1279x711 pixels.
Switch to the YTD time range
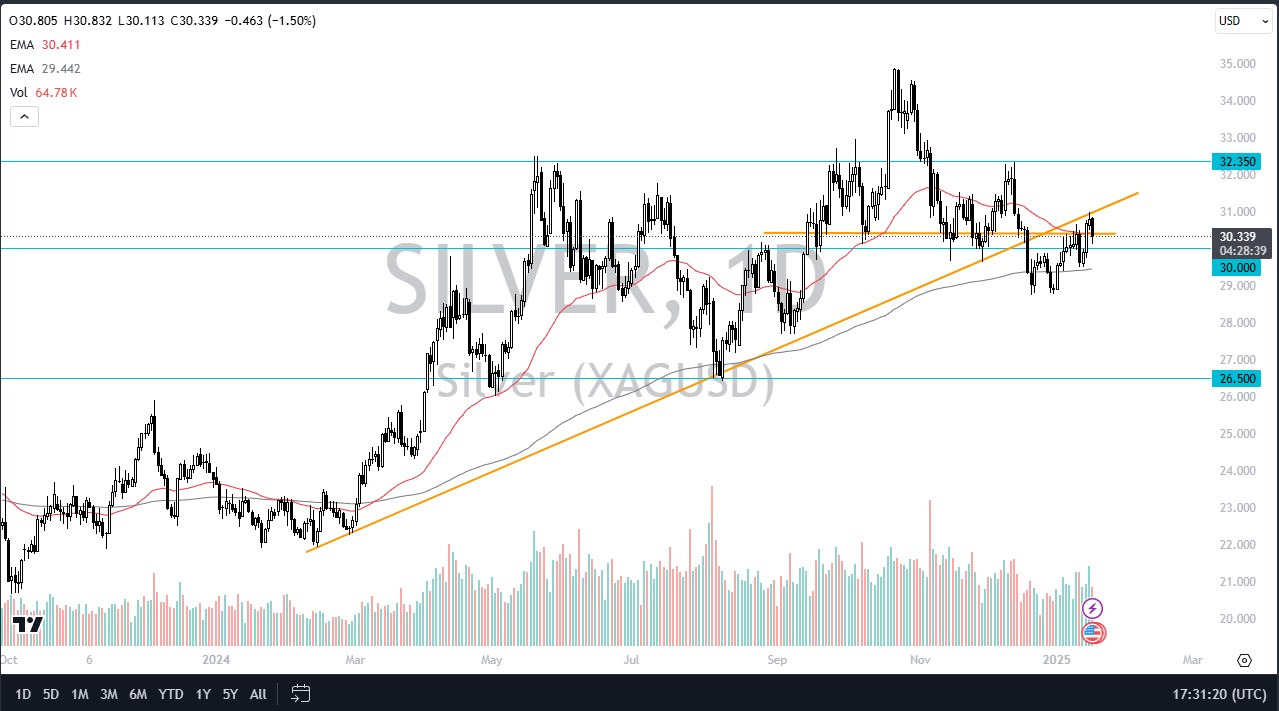tap(170, 693)
